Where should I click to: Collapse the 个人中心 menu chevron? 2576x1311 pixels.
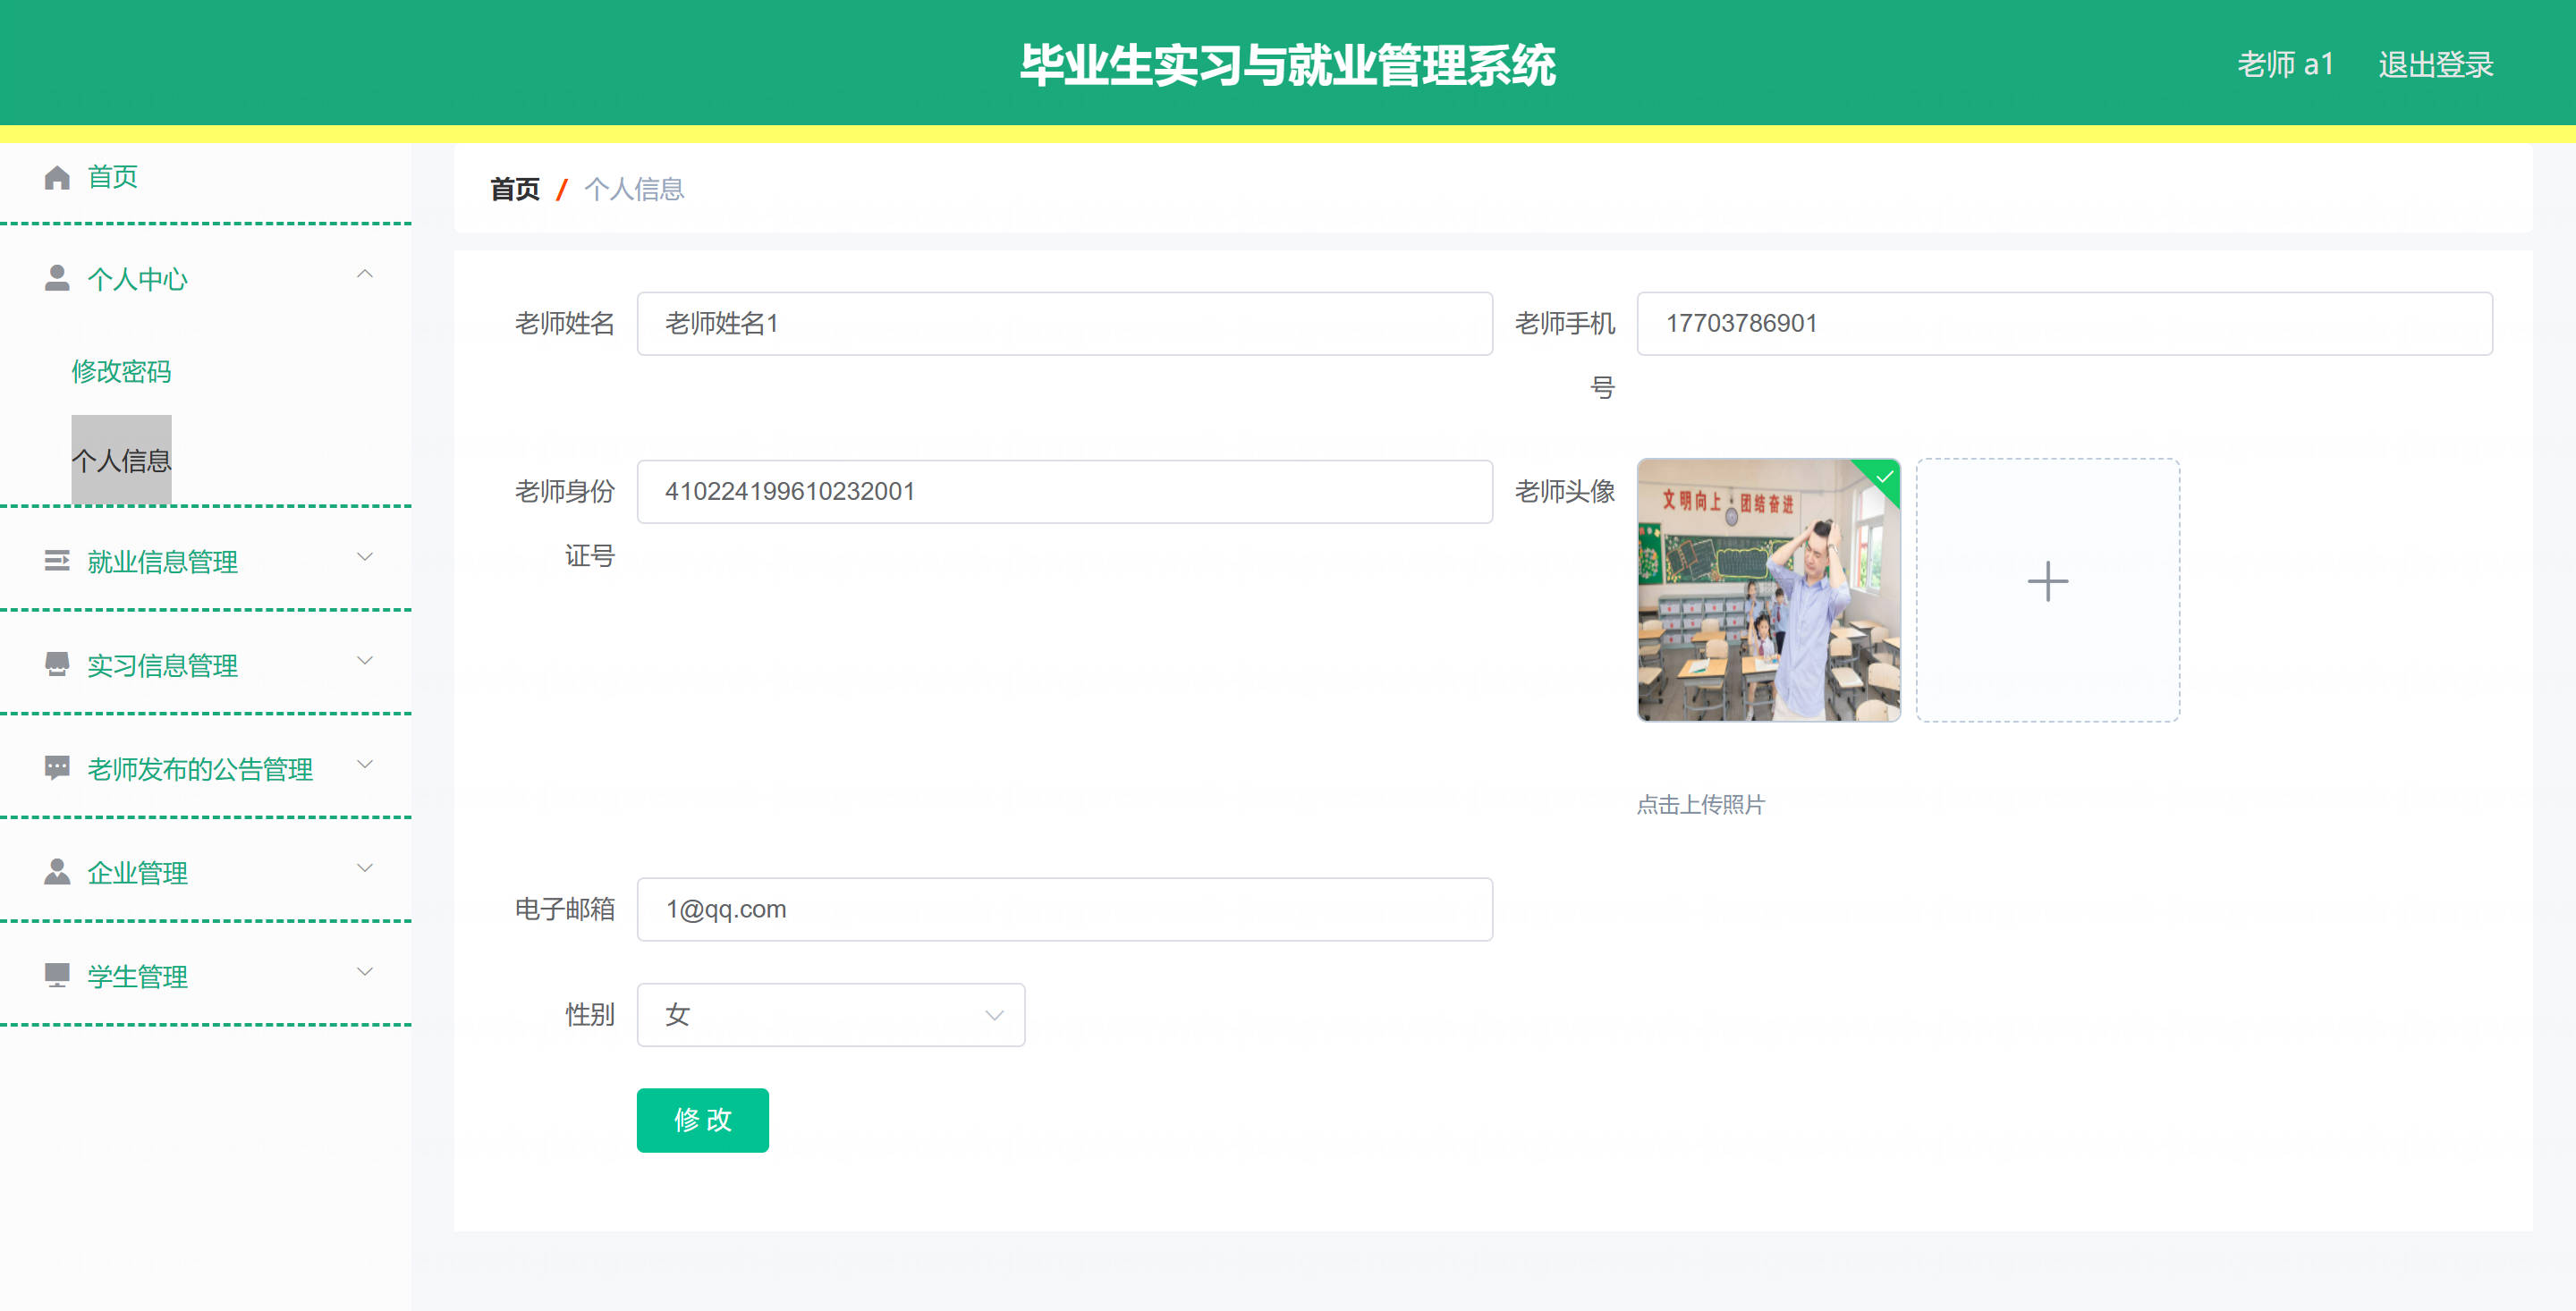coord(365,274)
